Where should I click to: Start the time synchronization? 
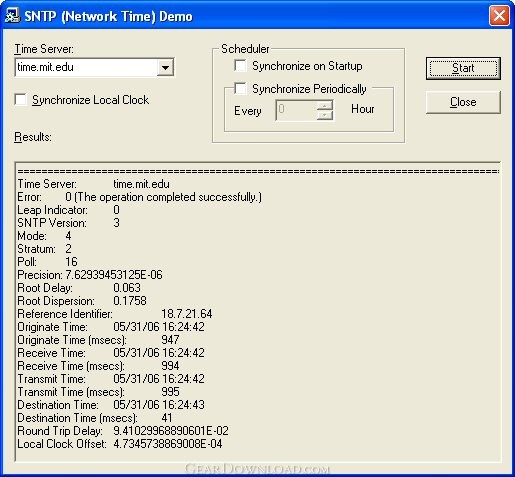[x=463, y=68]
